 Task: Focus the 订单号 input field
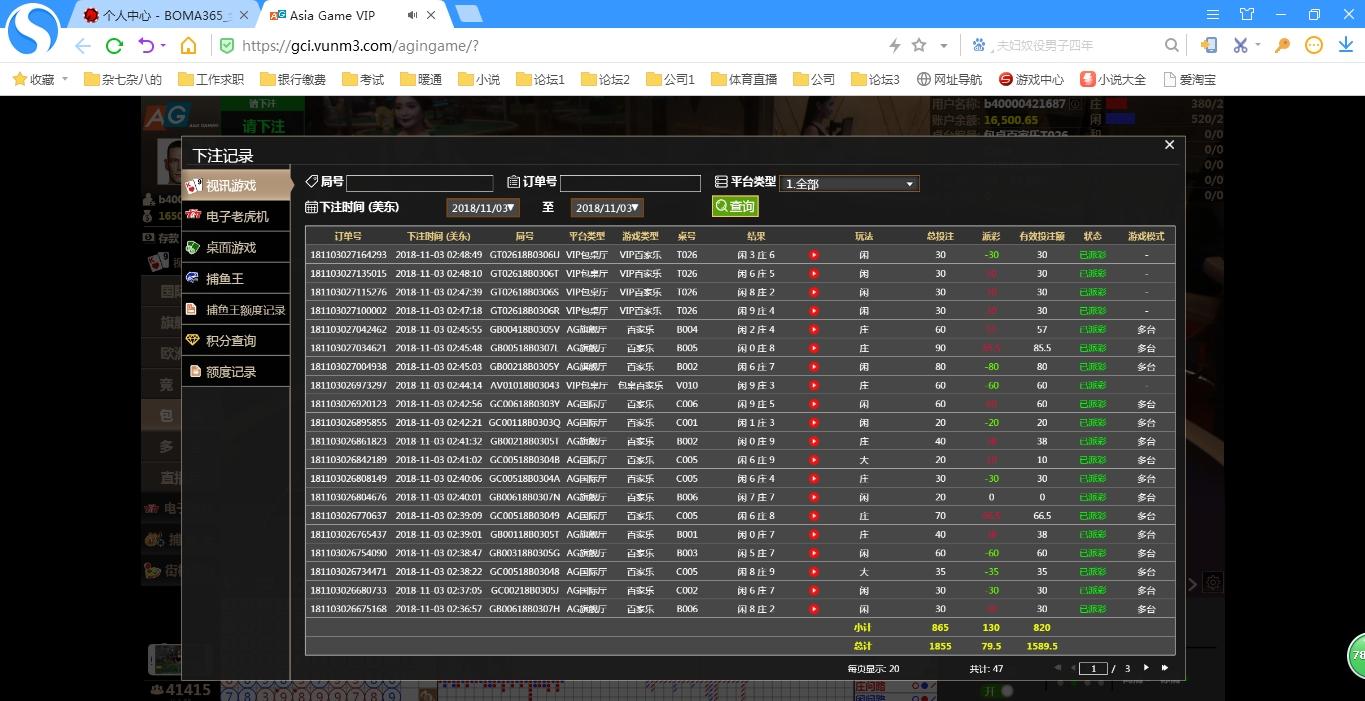pyautogui.click(x=630, y=183)
